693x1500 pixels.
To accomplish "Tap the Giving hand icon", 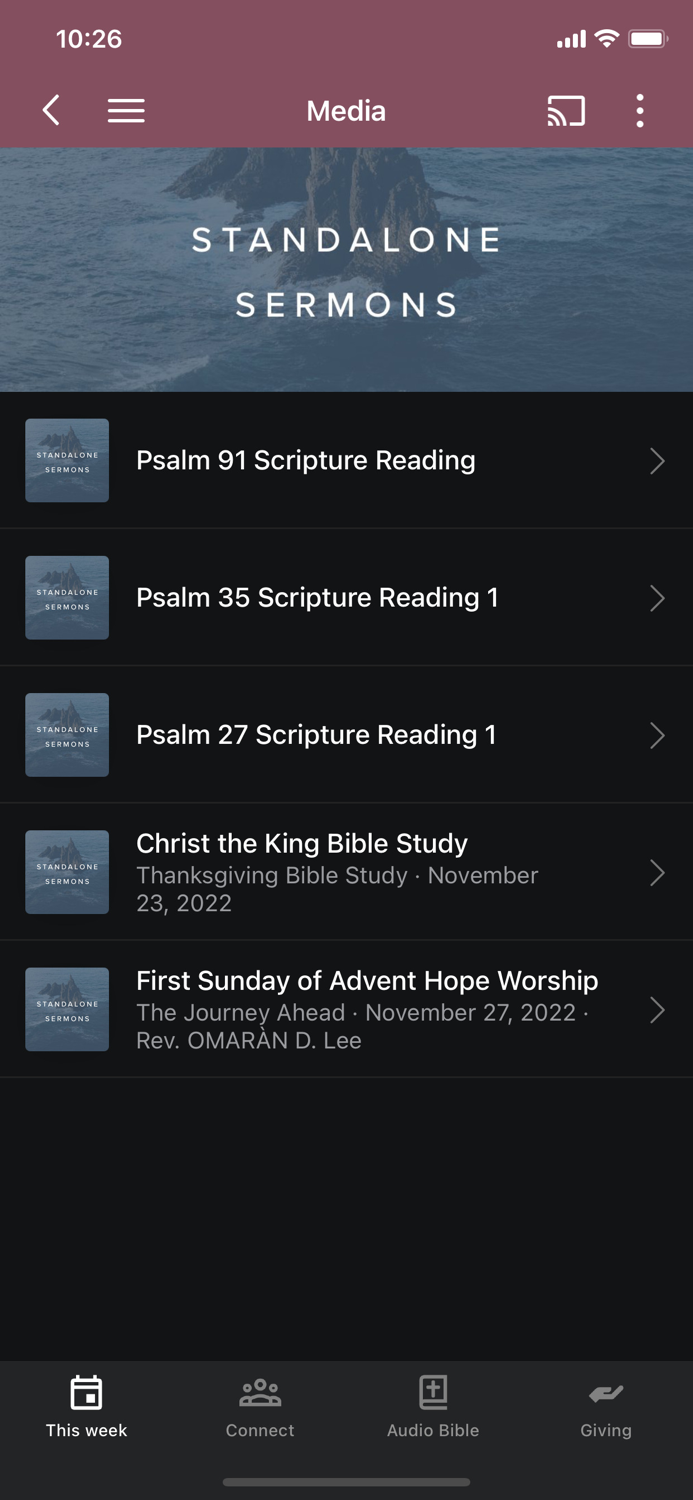I will (606, 1390).
